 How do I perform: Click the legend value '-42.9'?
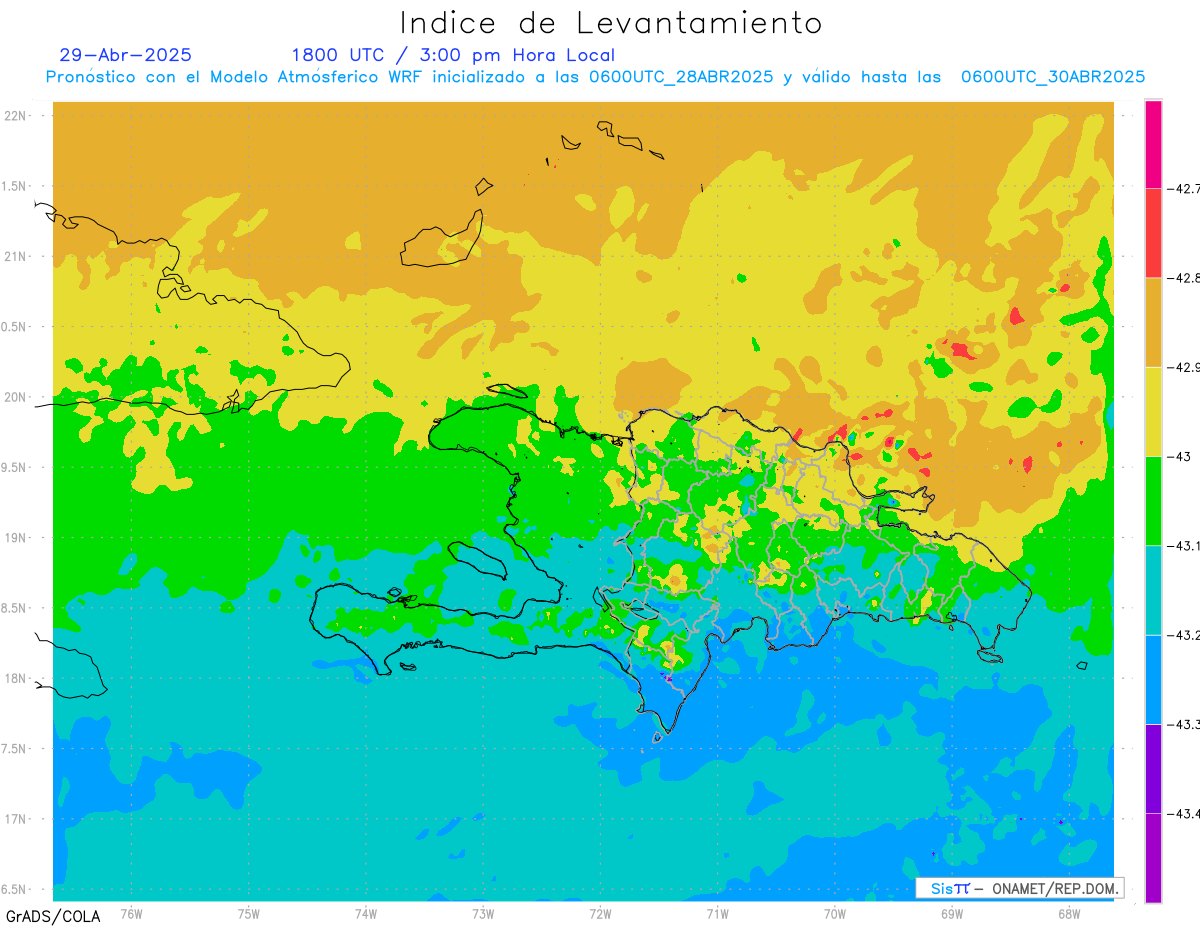pyautogui.click(x=1184, y=367)
